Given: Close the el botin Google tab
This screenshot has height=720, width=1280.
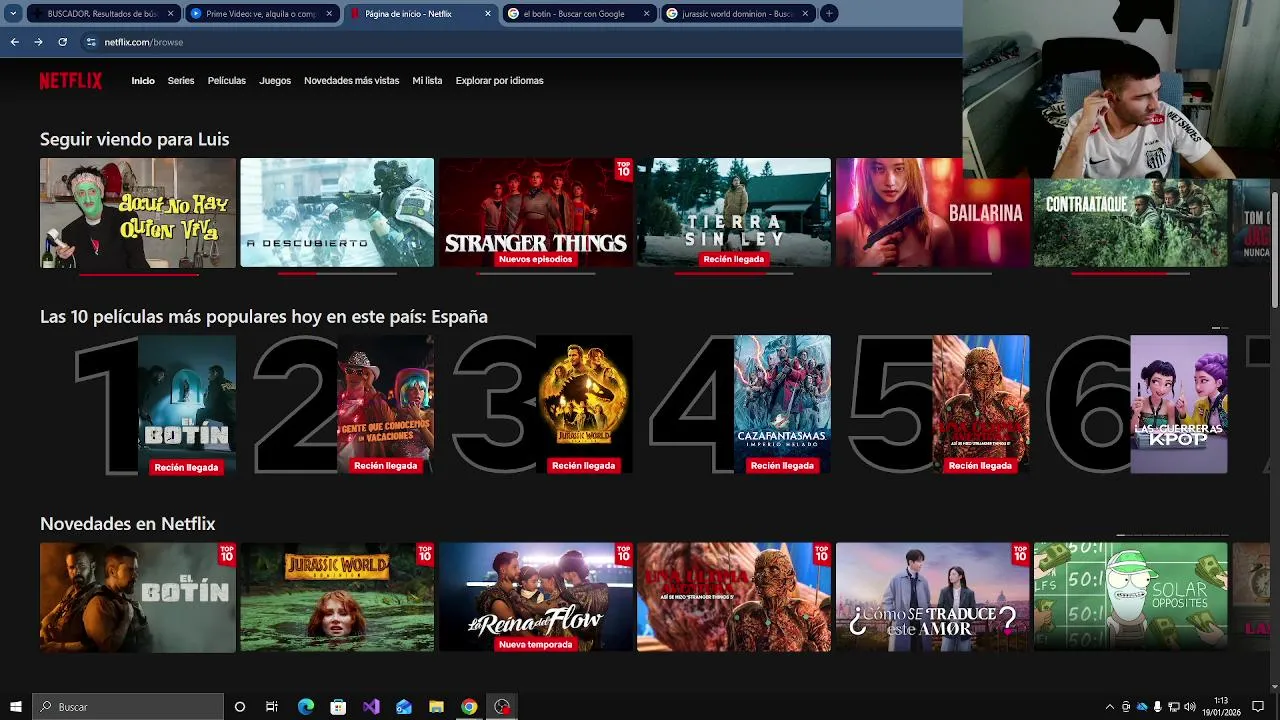Looking at the screenshot, I should (x=647, y=14).
